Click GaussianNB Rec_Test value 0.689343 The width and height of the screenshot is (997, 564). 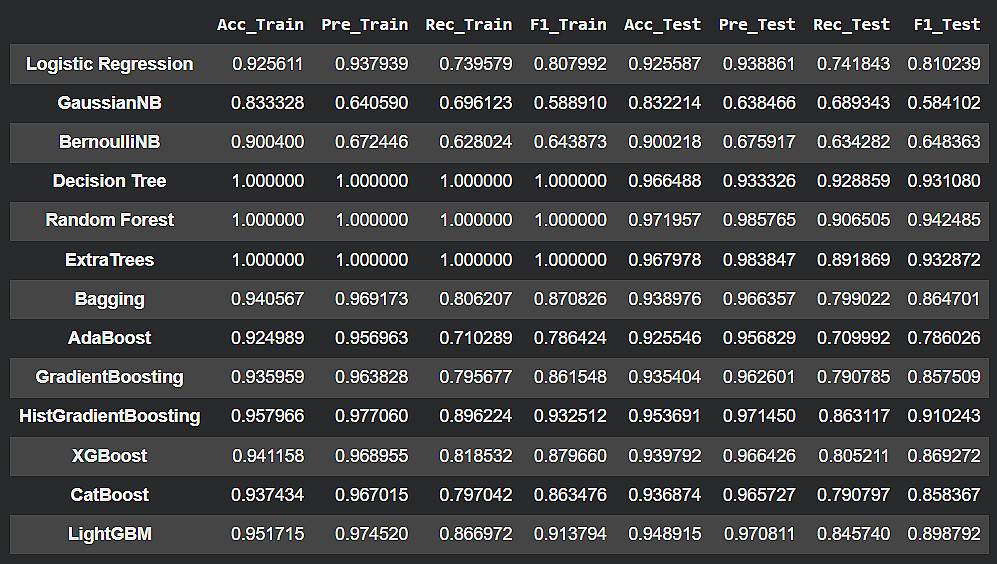point(853,103)
